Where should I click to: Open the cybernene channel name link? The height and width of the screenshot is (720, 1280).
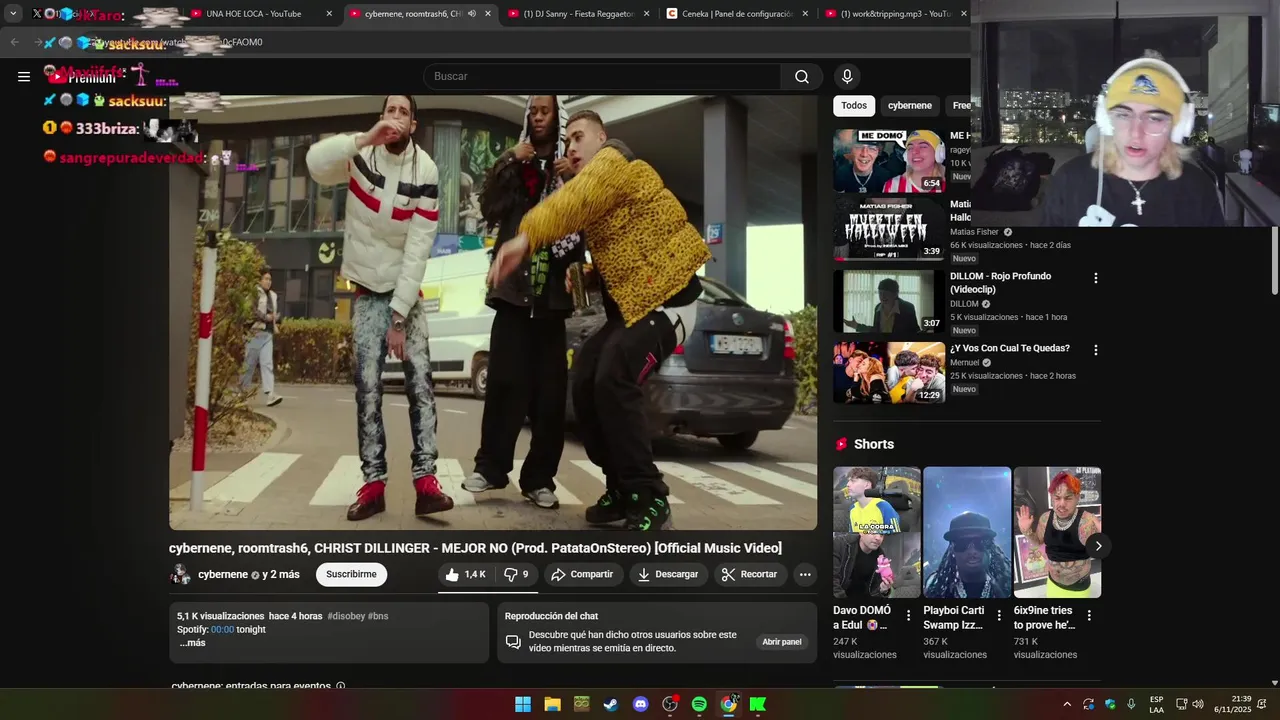point(223,574)
